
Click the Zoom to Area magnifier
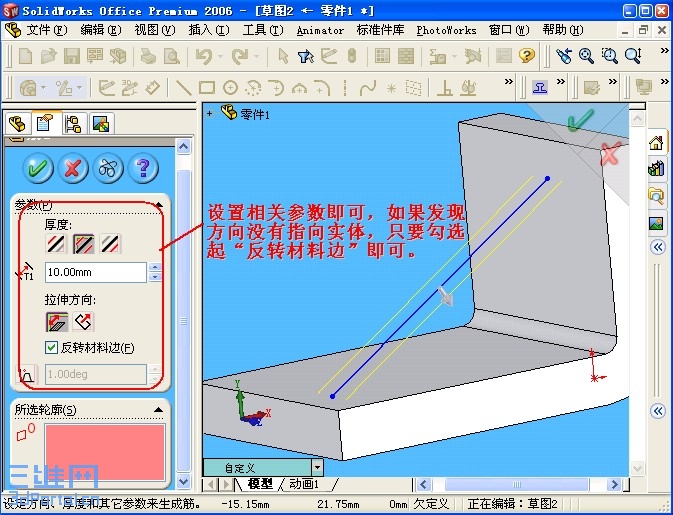click(609, 56)
